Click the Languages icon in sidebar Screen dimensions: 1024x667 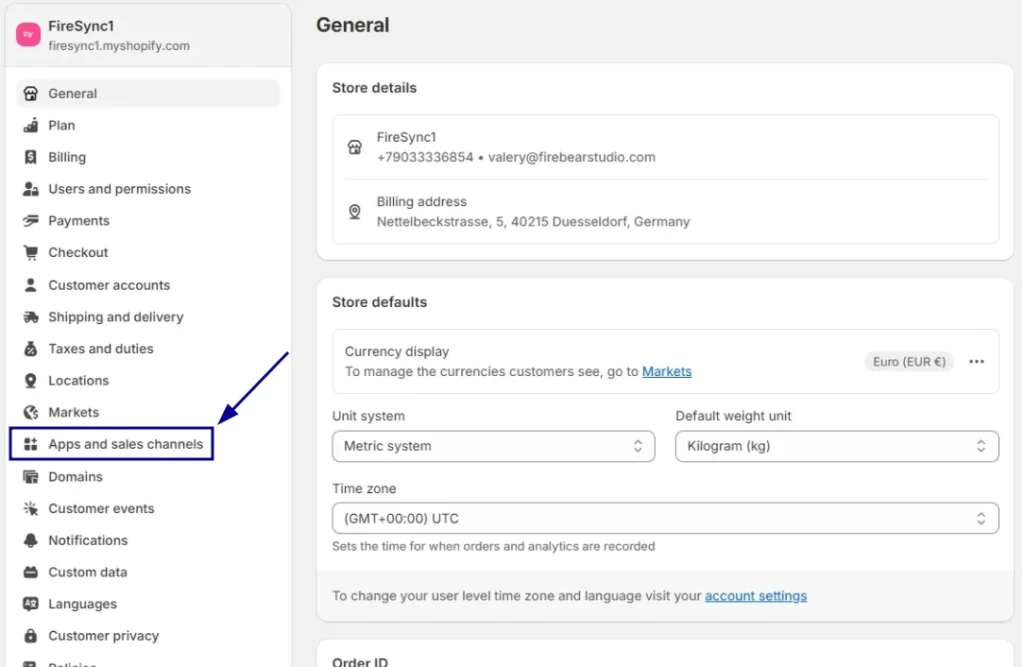click(x=30, y=604)
